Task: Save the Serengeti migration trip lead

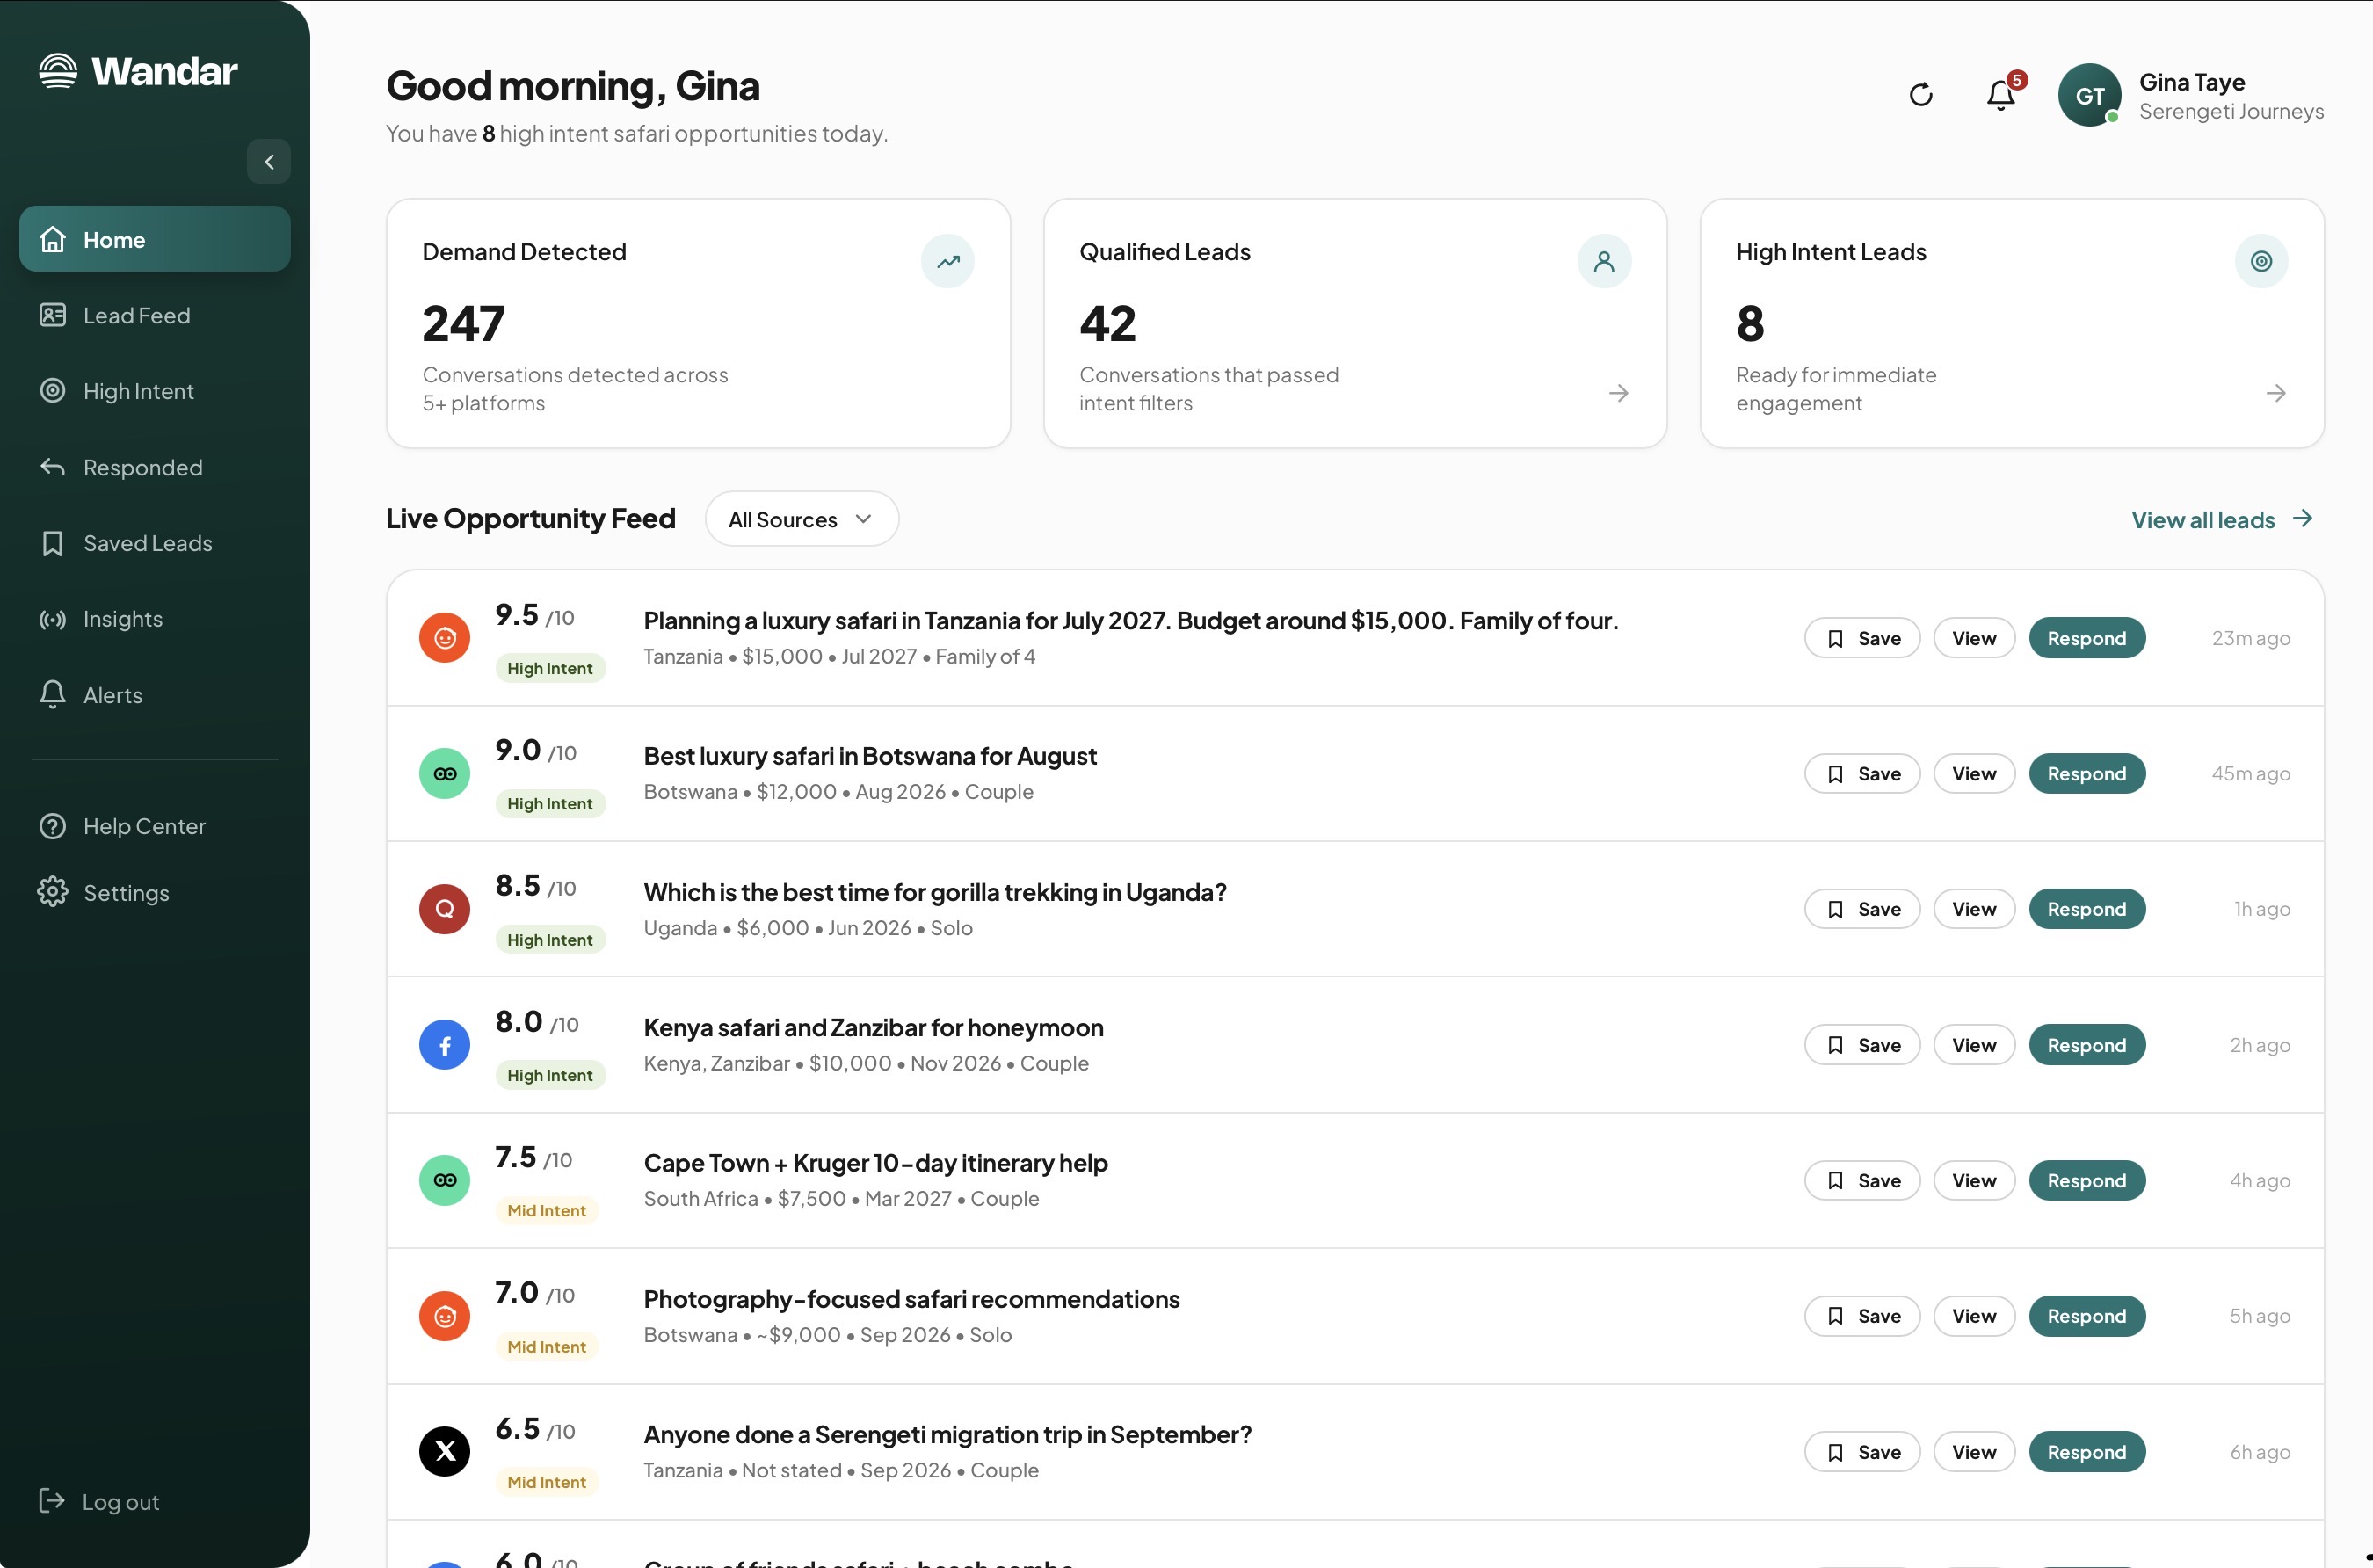Action: click(x=1862, y=1451)
